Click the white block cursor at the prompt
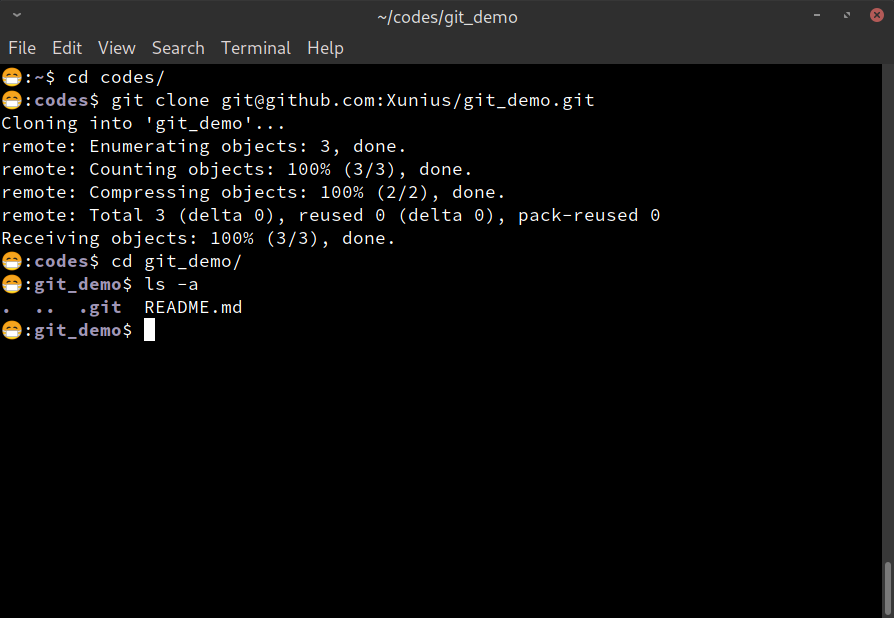894x618 pixels. point(149,330)
